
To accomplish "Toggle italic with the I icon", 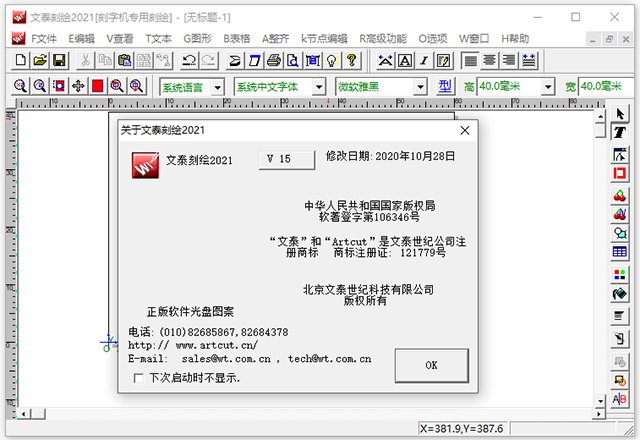I will pos(424,61).
